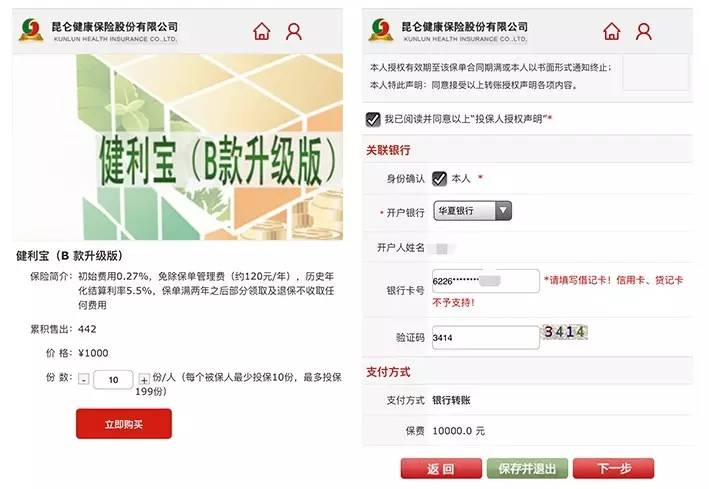This screenshot has width=709, height=489.
Task: Increase share quantity with plus button
Action: click(144, 379)
